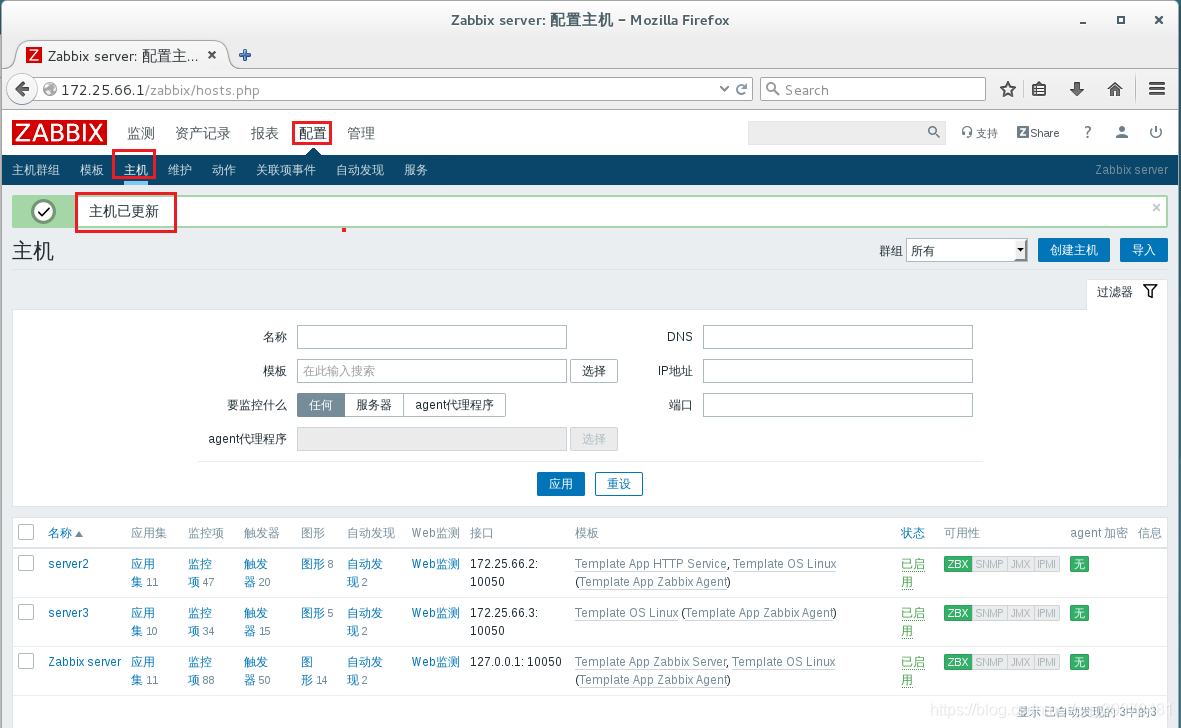The height and width of the screenshot is (728, 1181).
Task: Select 服务器 monitoring option
Action: pyautogui.click(x=374, y=405)
